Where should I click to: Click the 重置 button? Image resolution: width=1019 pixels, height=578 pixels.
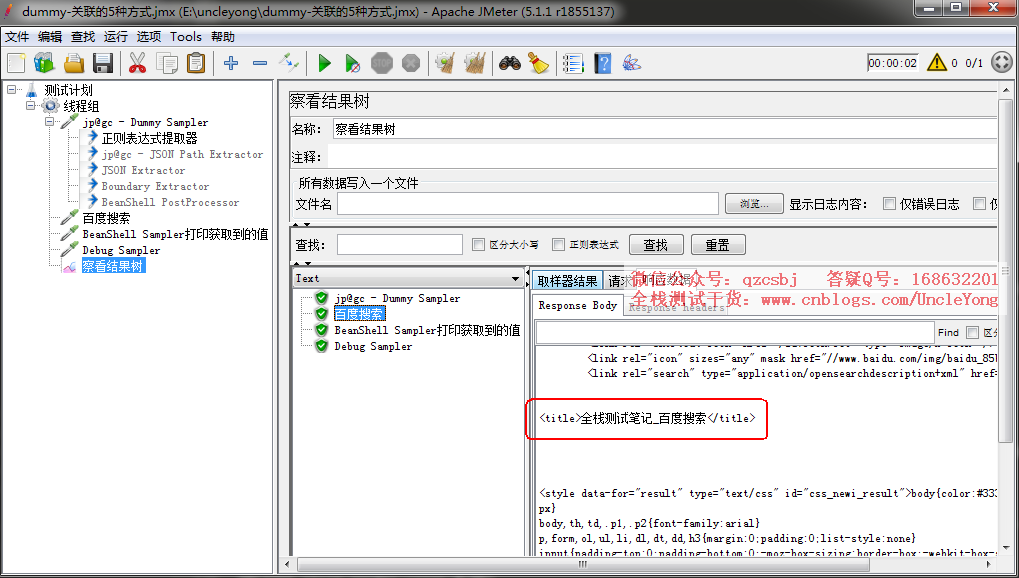point(717,244)
